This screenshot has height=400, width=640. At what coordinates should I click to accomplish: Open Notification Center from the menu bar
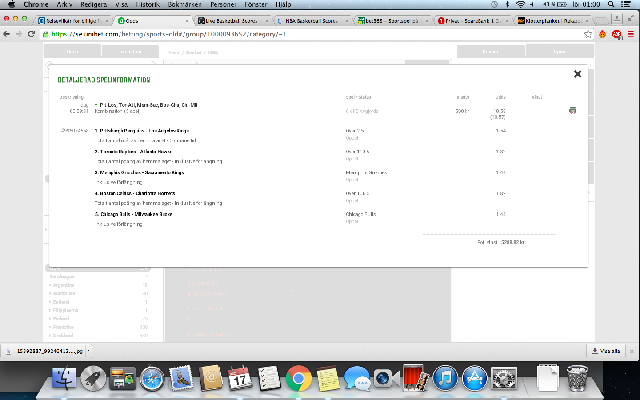click(626, 4)
